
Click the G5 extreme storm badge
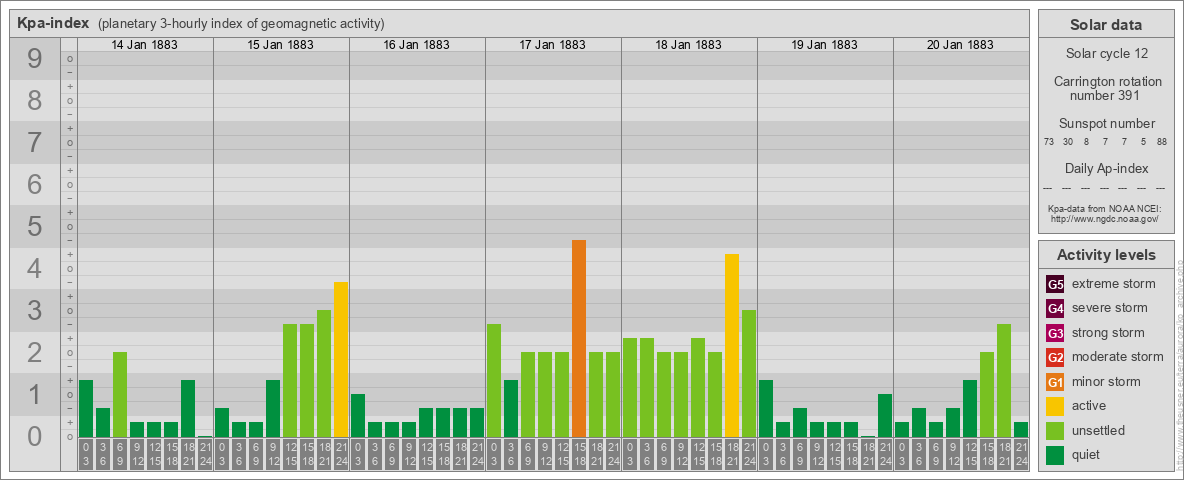(1055, 284)
